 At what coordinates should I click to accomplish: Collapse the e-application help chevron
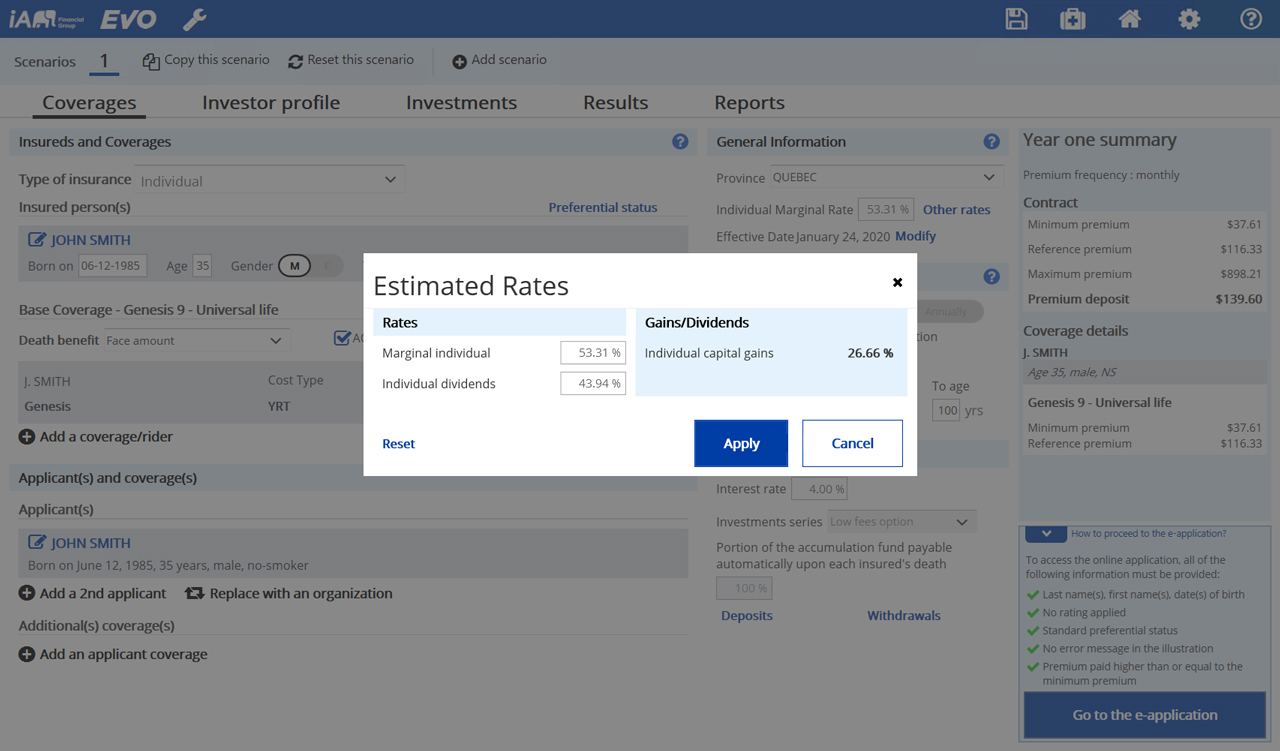point(1044,534)
